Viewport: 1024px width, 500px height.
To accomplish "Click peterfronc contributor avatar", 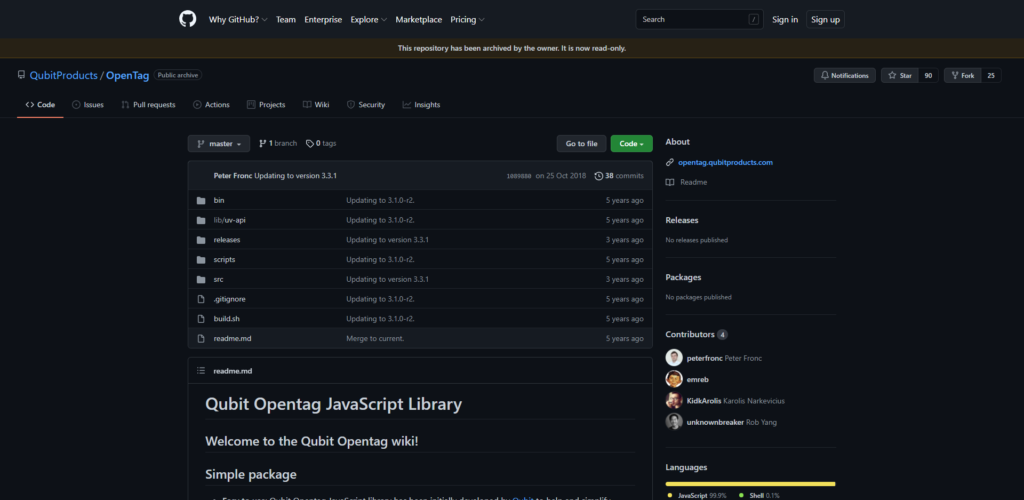I will (x=674, y=358).
